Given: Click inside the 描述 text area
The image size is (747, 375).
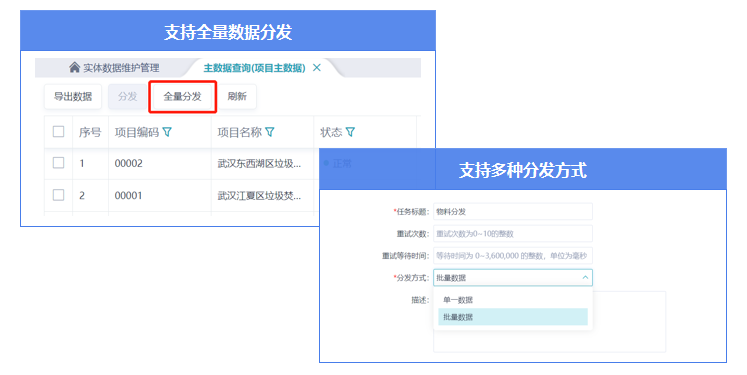Looking at the screenshot, I should [549, 322].
